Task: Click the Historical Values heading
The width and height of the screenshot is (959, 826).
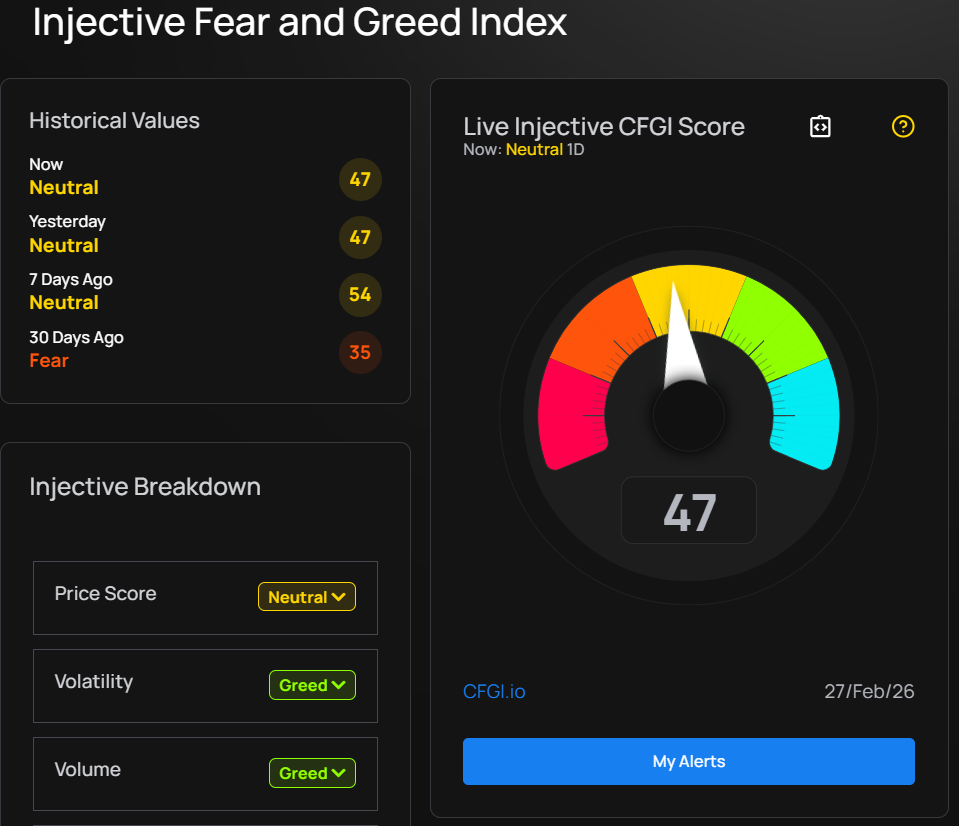Action: 114,120
